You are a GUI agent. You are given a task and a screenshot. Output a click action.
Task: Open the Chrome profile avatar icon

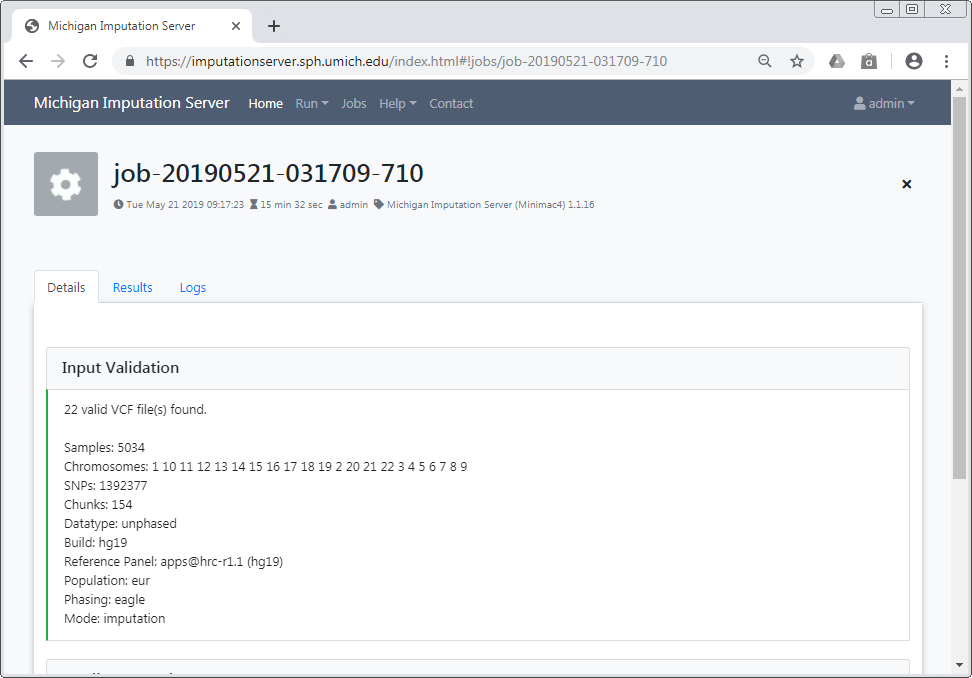point(913,61)
